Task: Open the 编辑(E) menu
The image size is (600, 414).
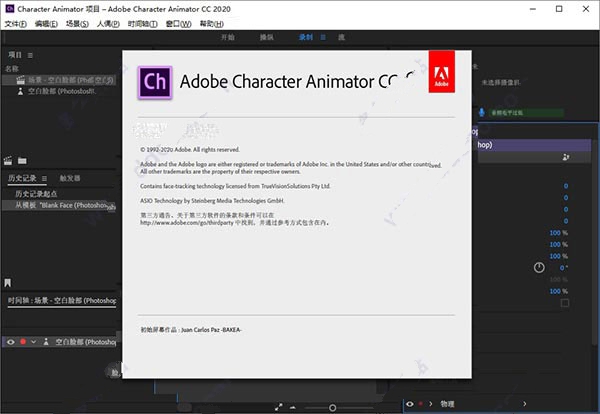Action: coord(46,24)
